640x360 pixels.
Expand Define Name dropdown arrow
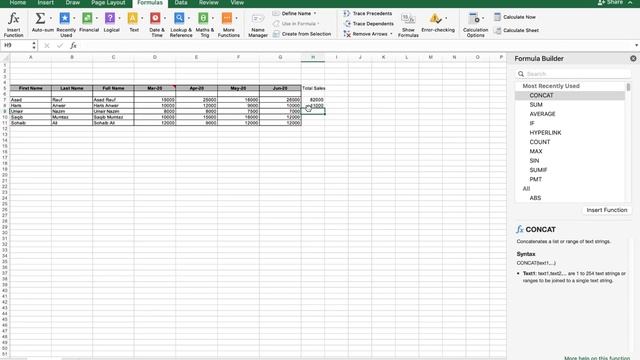pos(315,13)
